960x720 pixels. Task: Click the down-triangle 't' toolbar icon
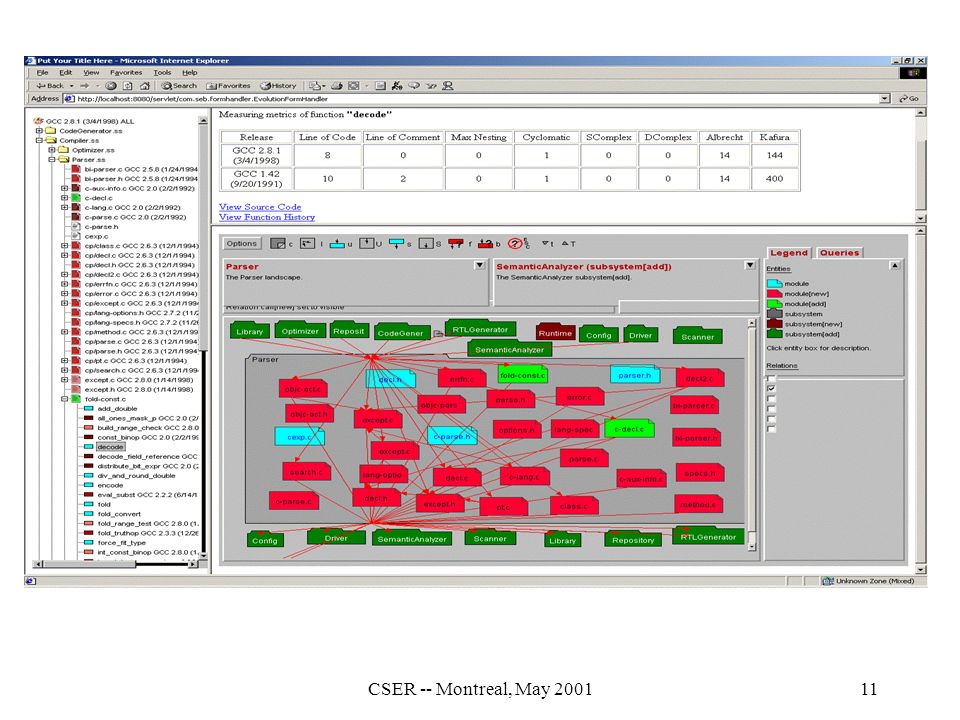(x=545, y=243)
